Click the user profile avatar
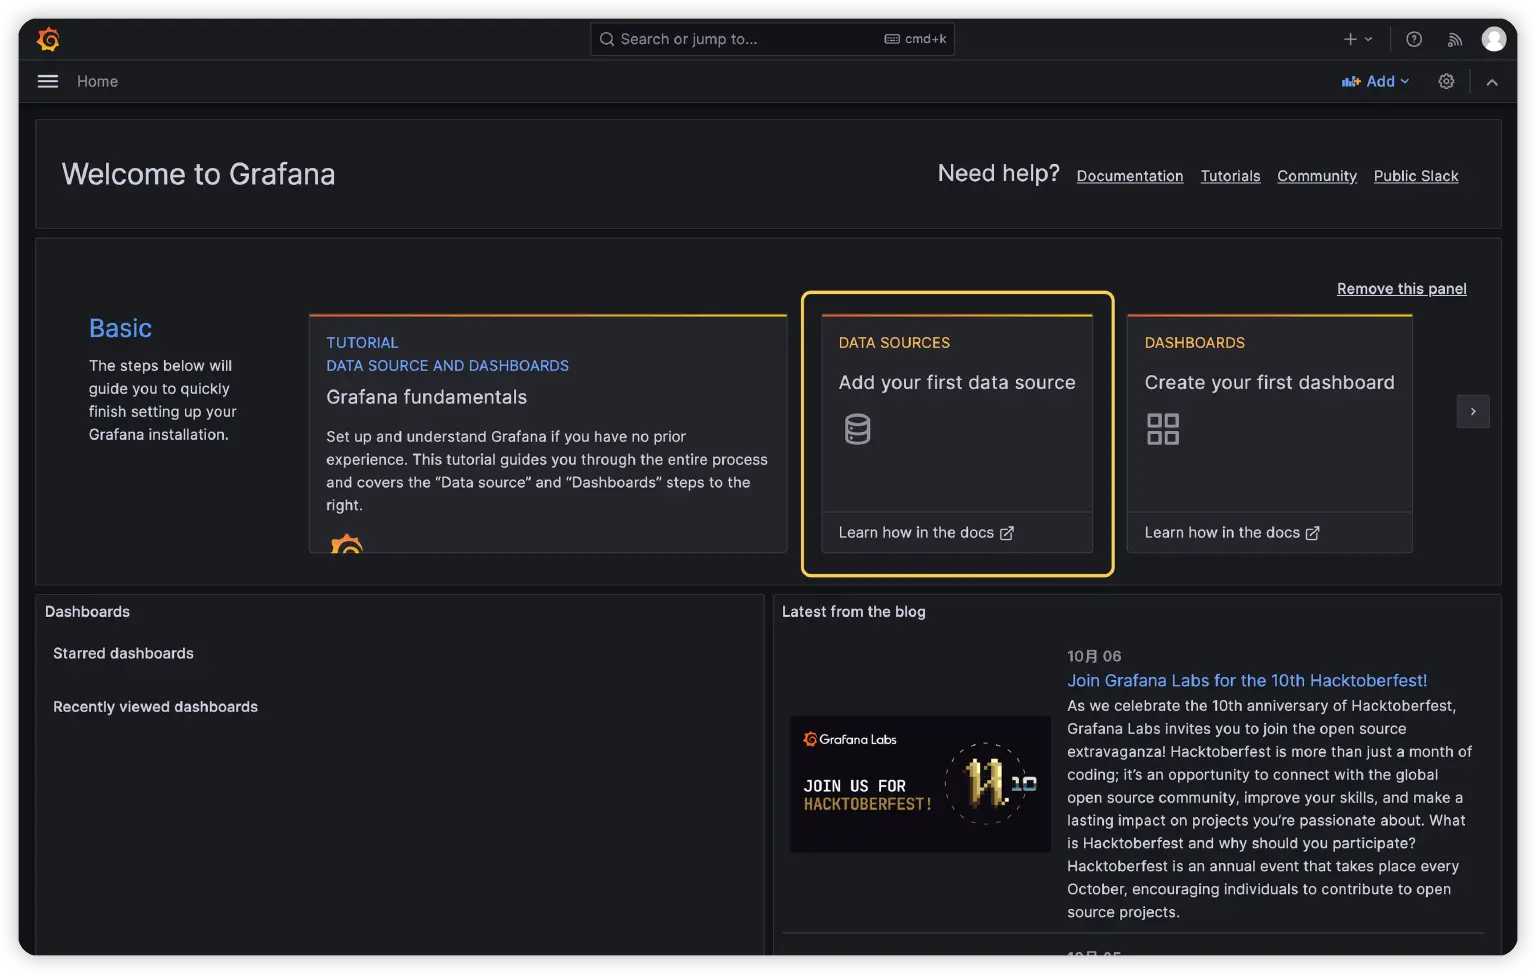The image size is (1536, 974). point(1494,39)
